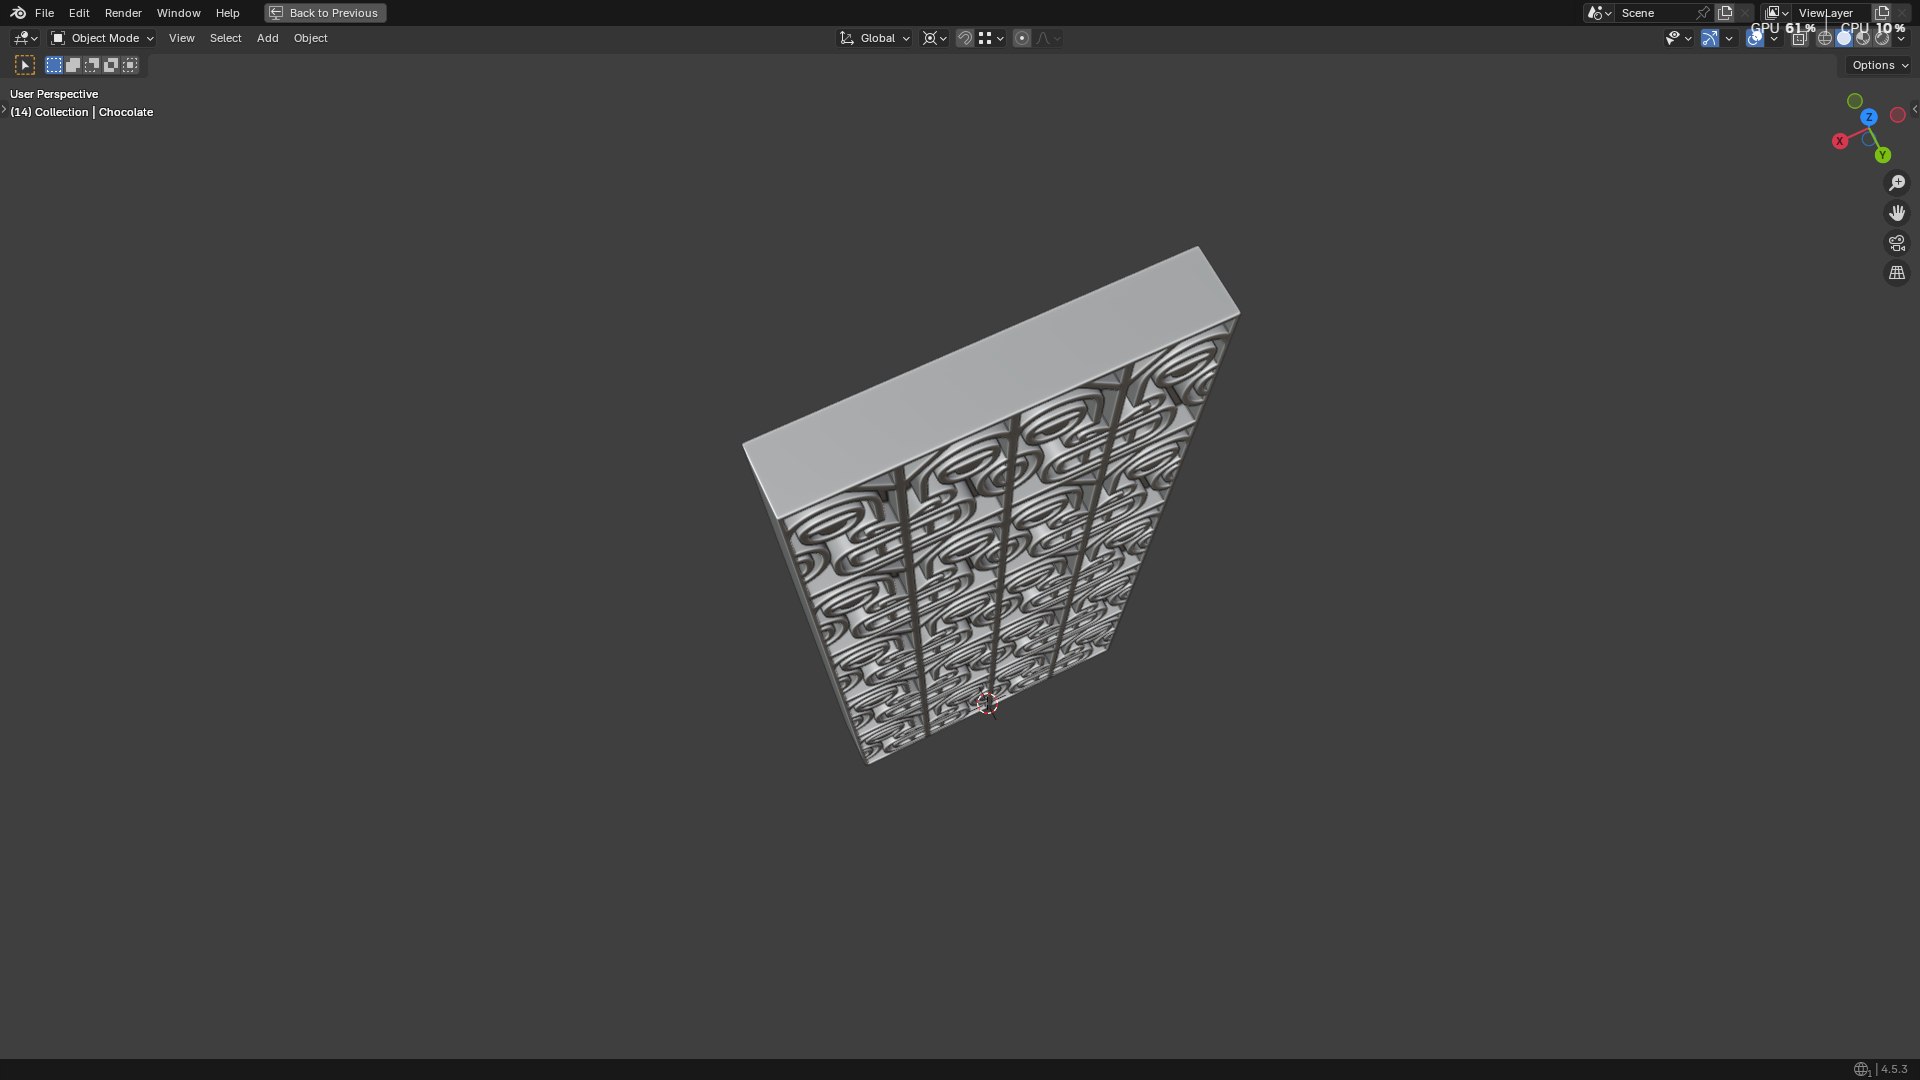The height and width of the screenshot is (1080, 1920).
Task: Choose Extend existing selection mode
Action: (73, 65)
